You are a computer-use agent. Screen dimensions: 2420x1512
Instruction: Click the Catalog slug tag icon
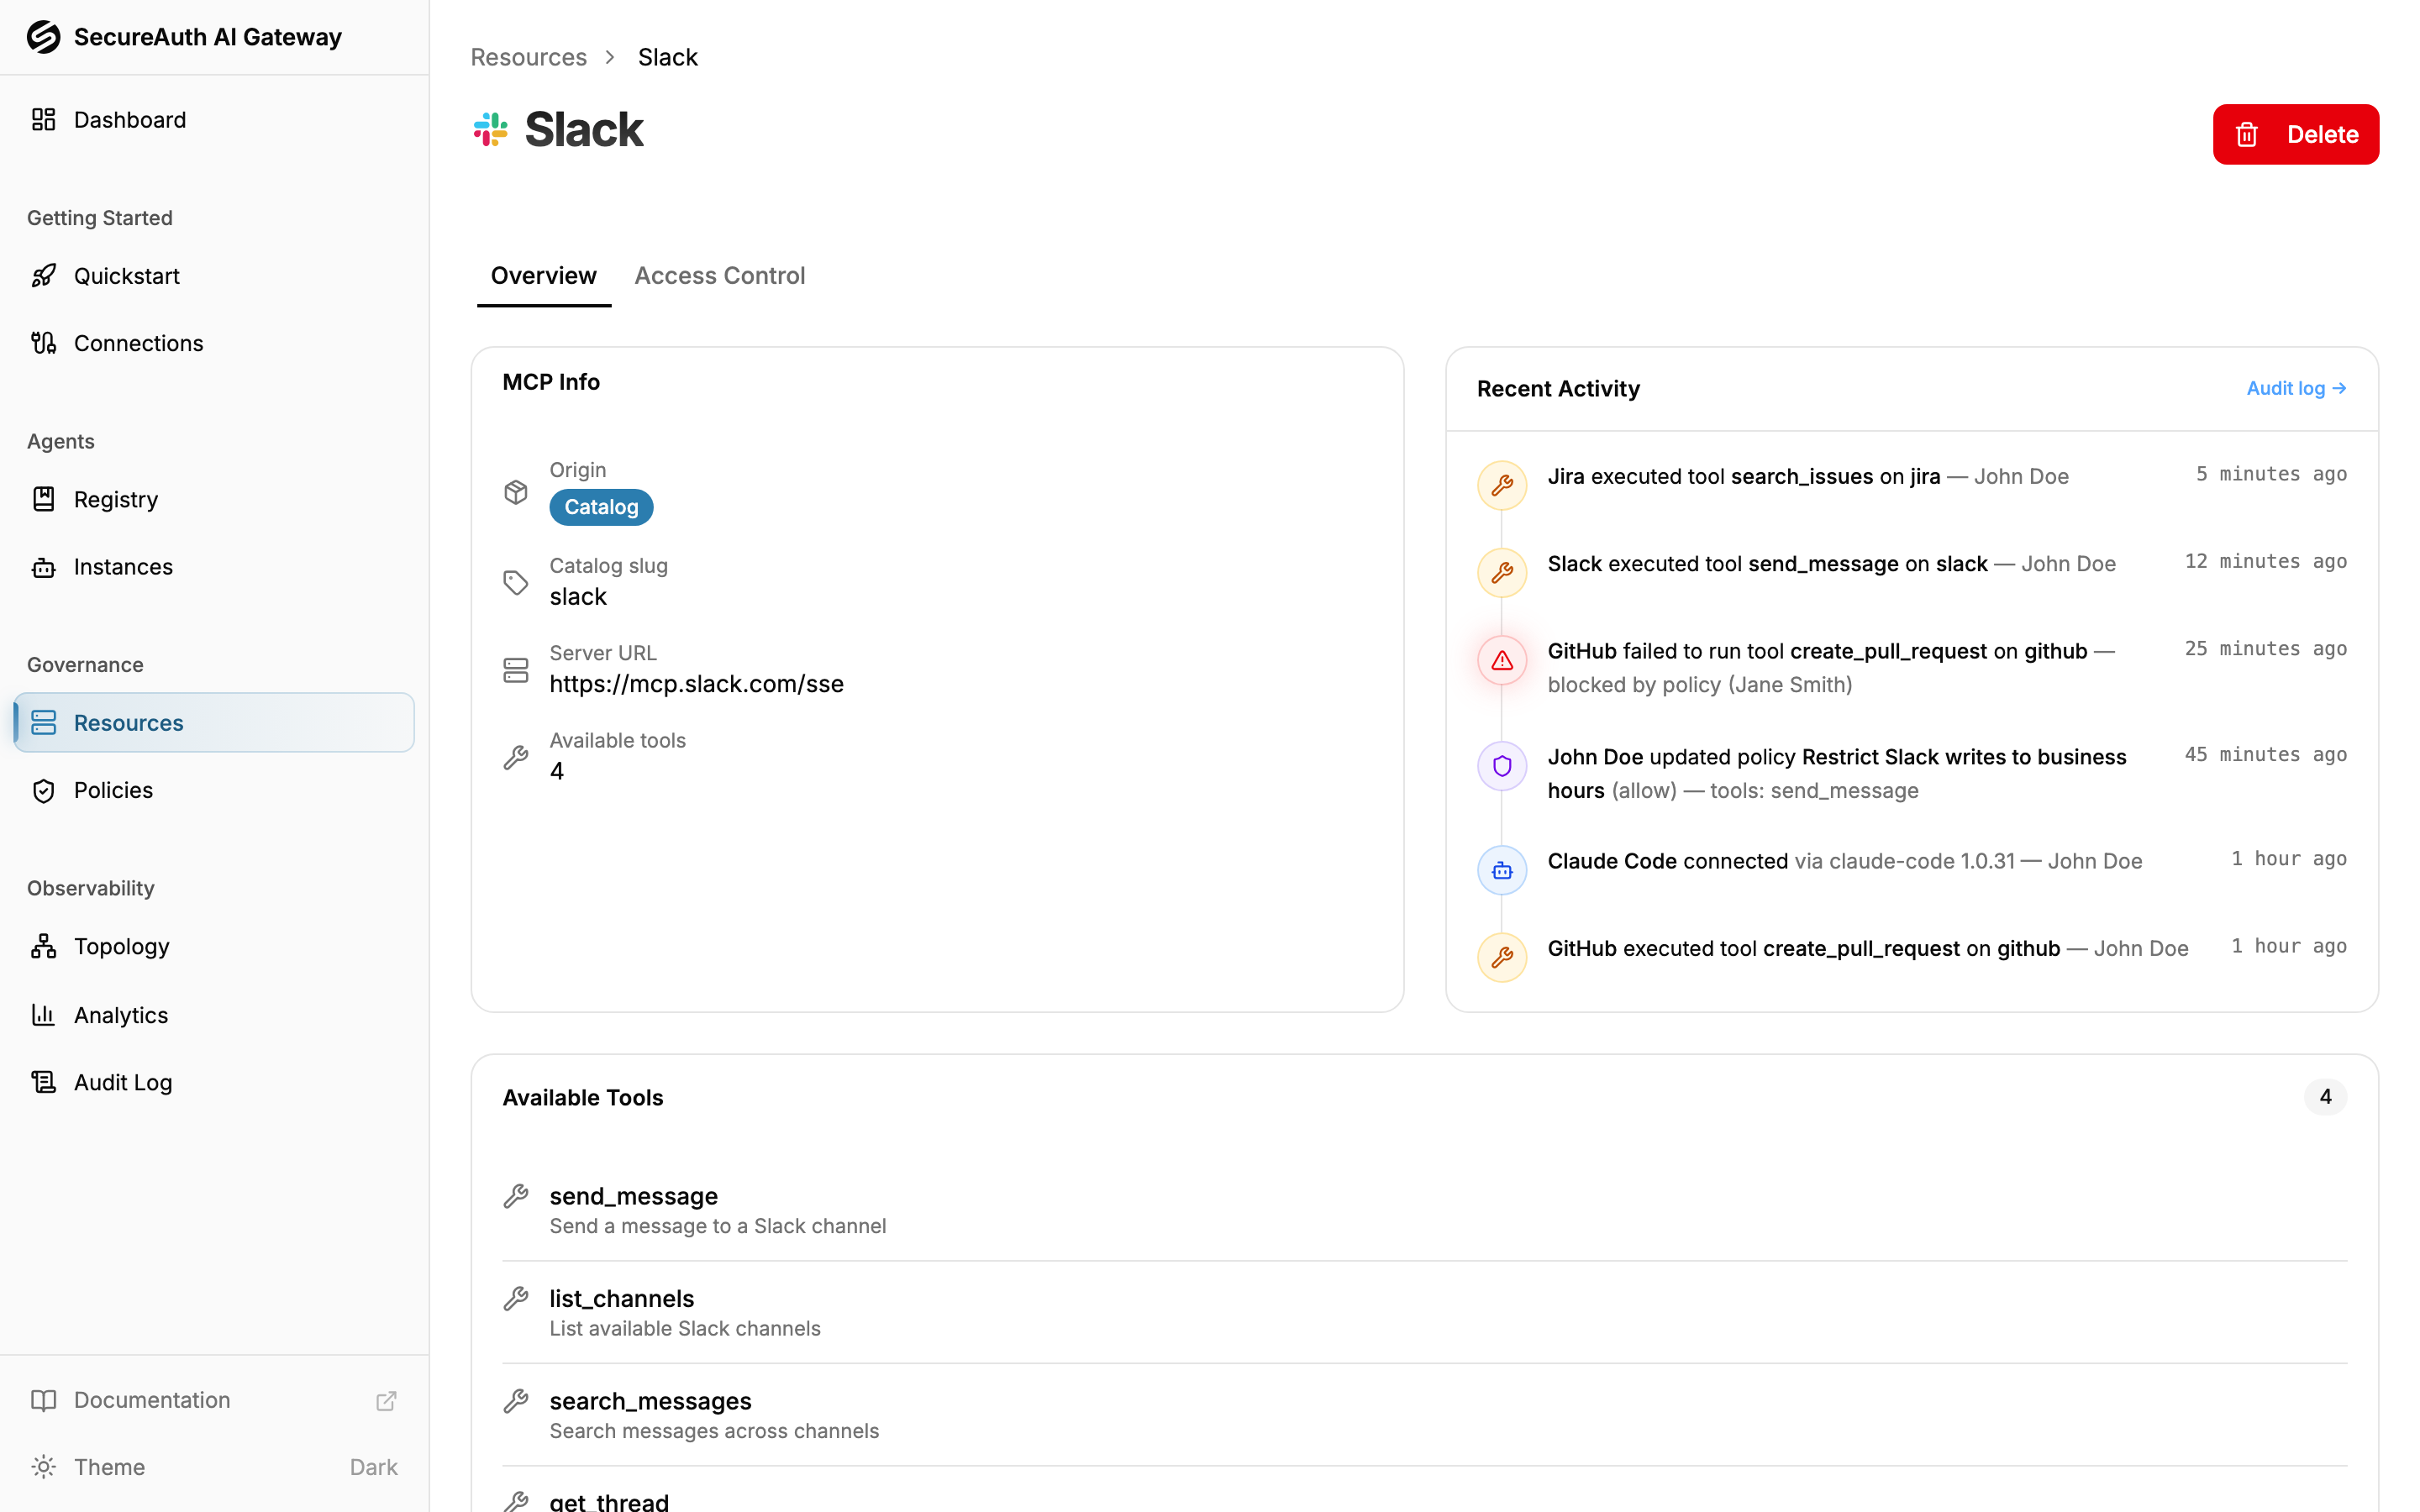point(516,582)
